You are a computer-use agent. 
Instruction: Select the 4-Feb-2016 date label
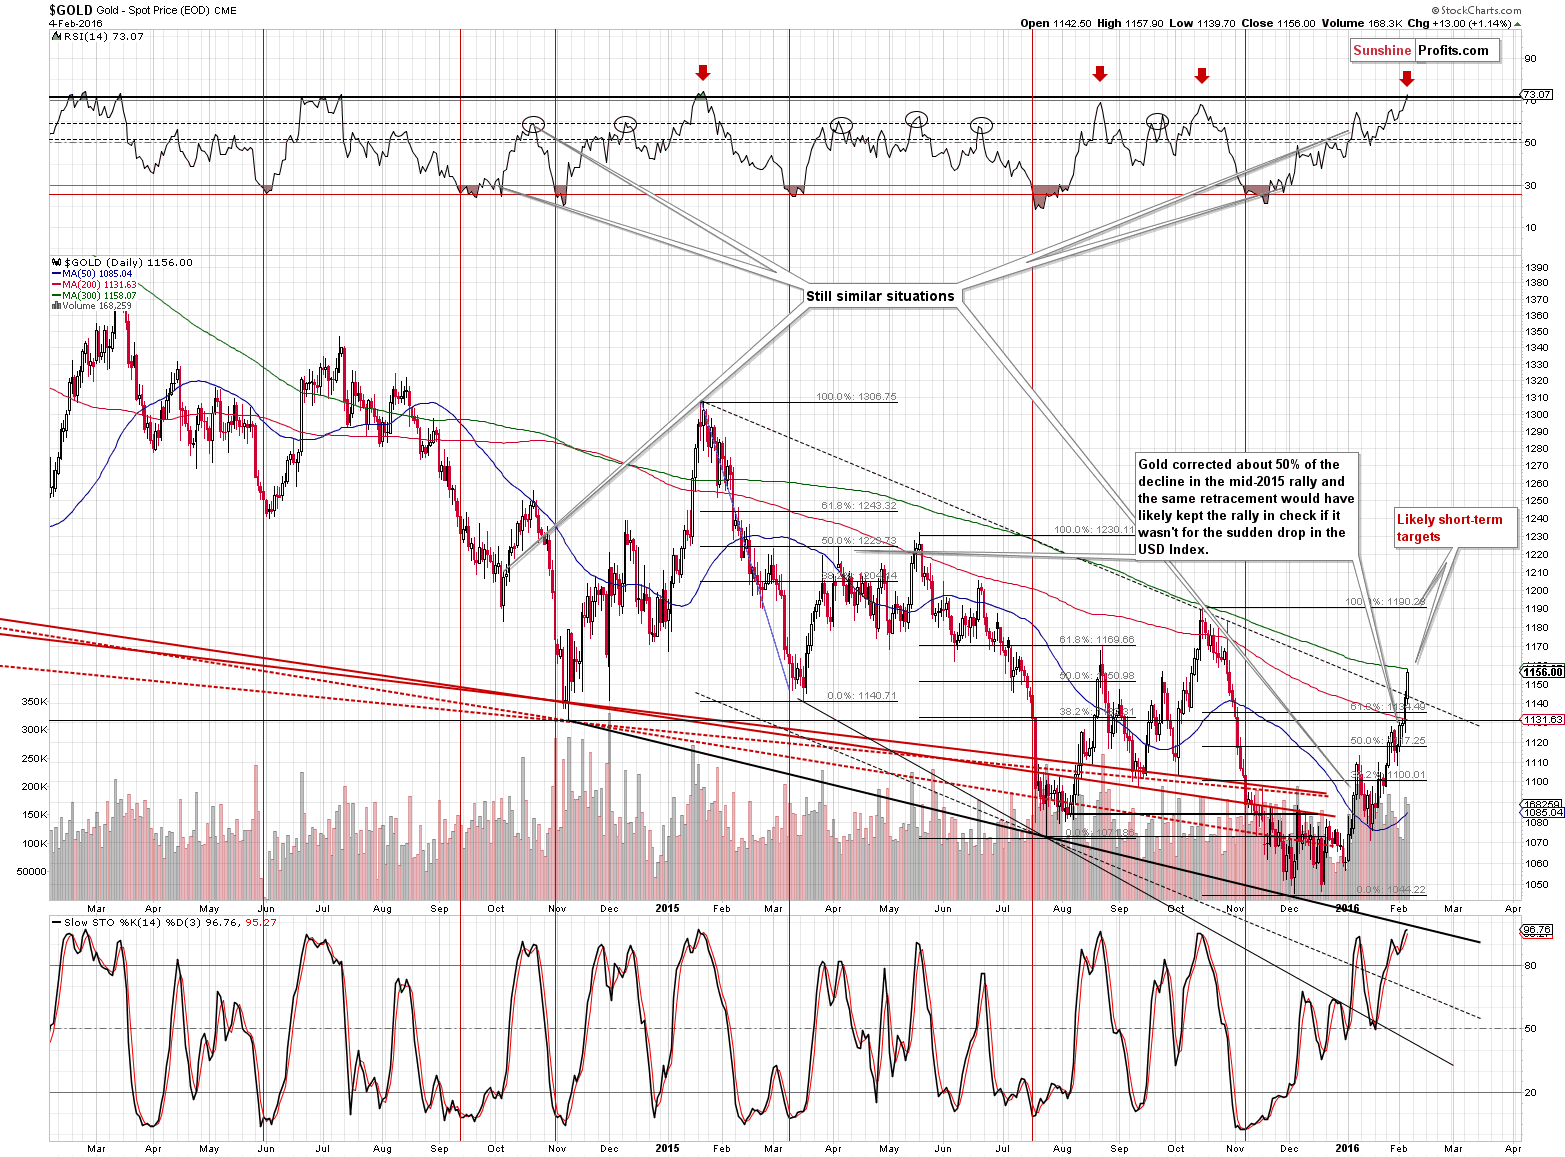coord(76,23)
